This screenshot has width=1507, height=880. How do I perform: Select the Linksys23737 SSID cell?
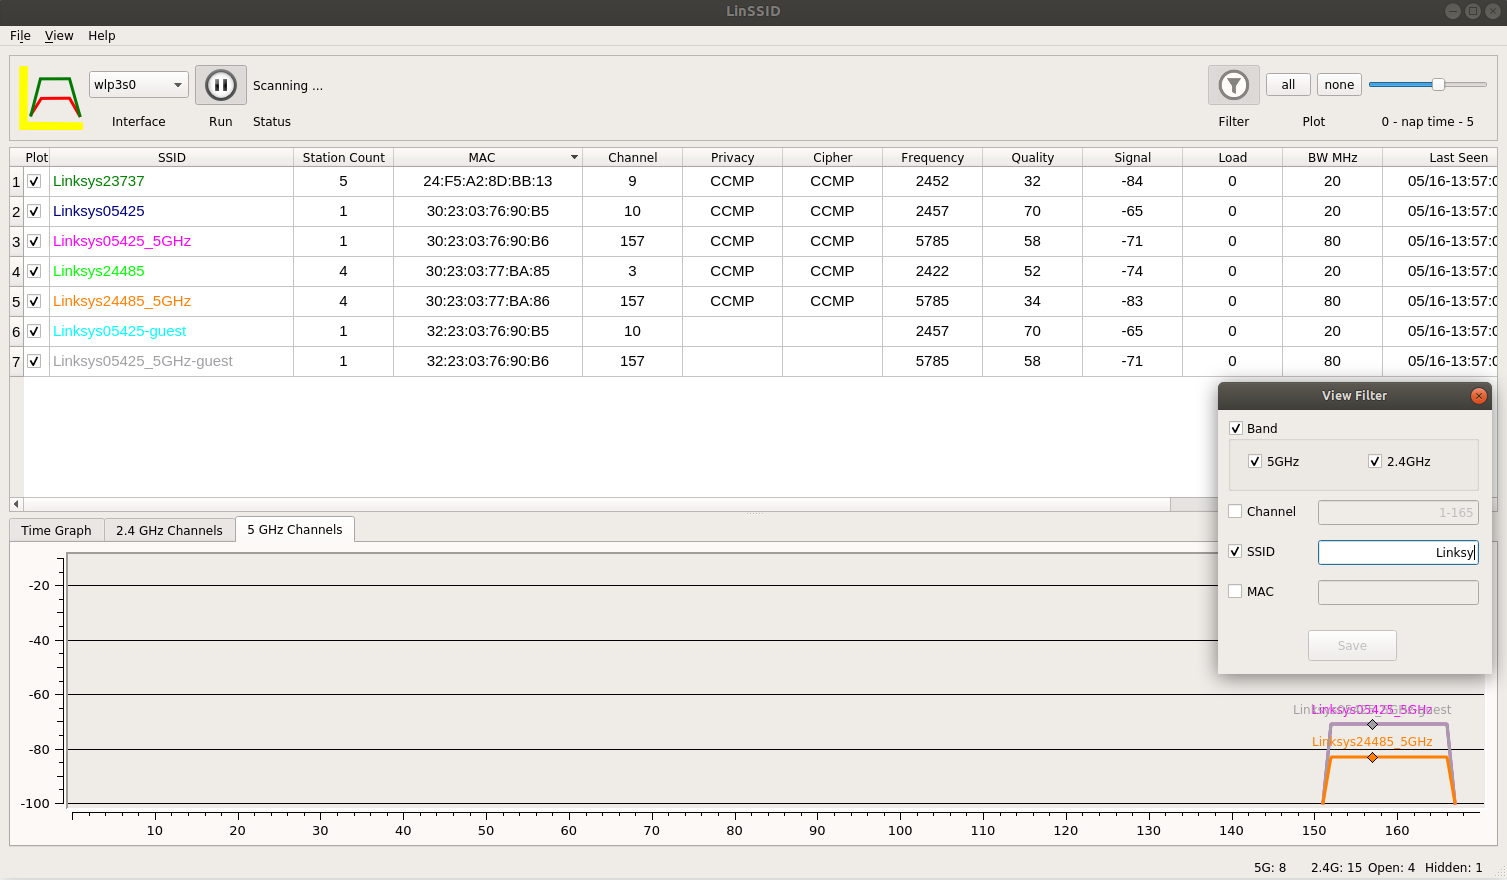tap(171, 181)
